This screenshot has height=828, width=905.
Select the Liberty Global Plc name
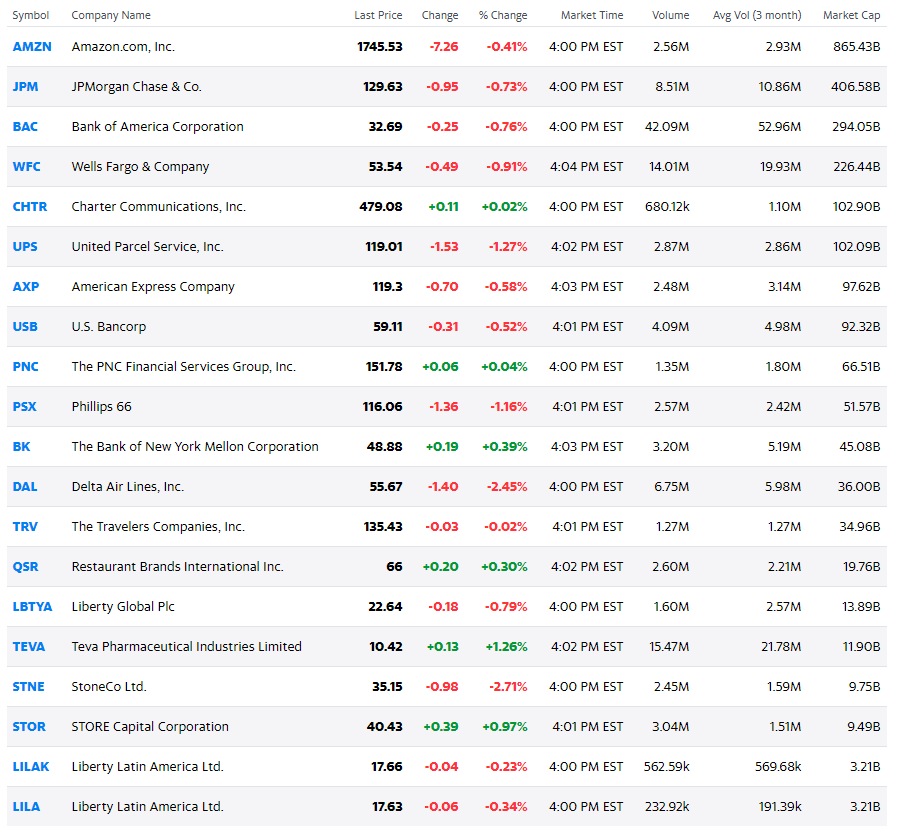pos(123,606)
